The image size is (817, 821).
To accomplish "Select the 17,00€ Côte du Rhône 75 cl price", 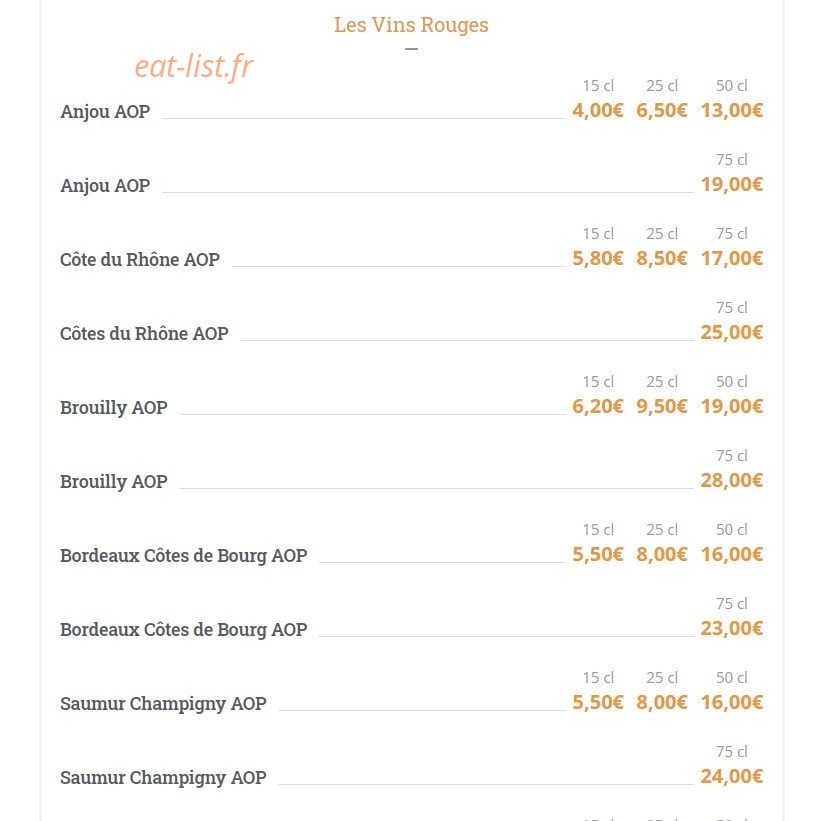I will pos(732,258).
